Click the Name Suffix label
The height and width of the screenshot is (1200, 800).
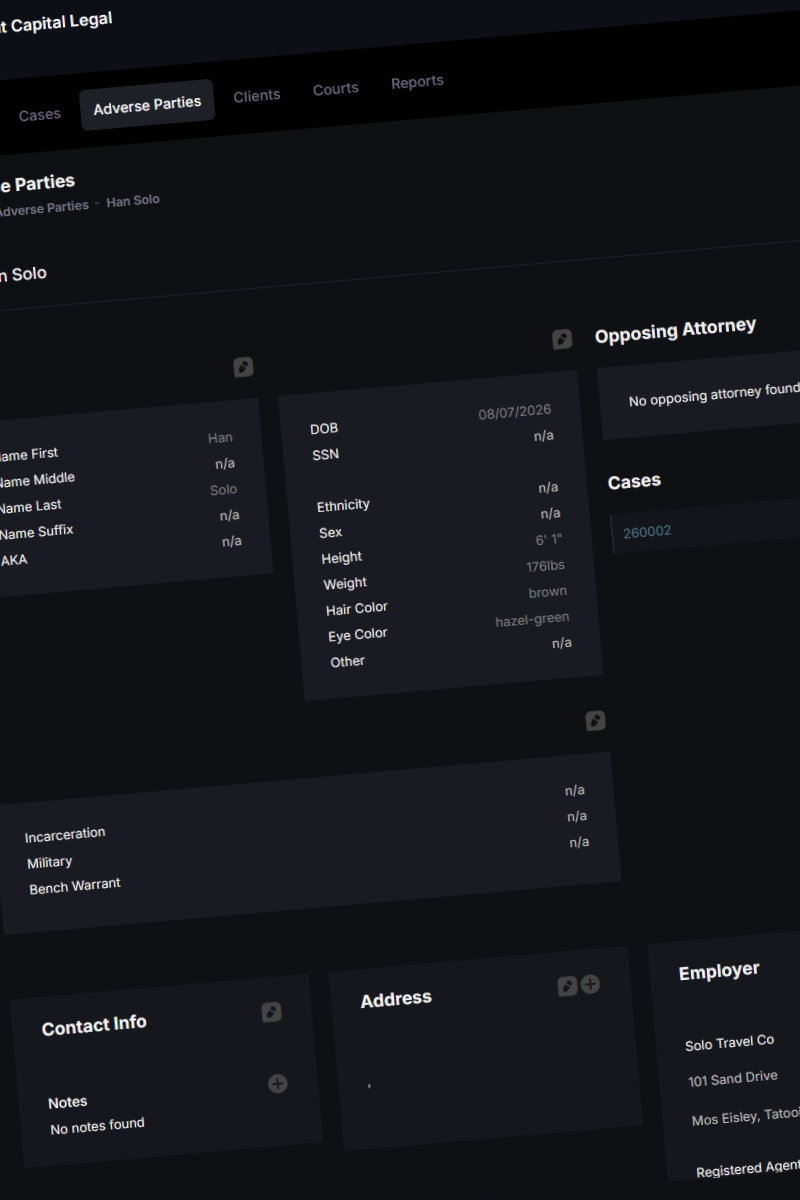pyautogui.click(x=36, y=533)
